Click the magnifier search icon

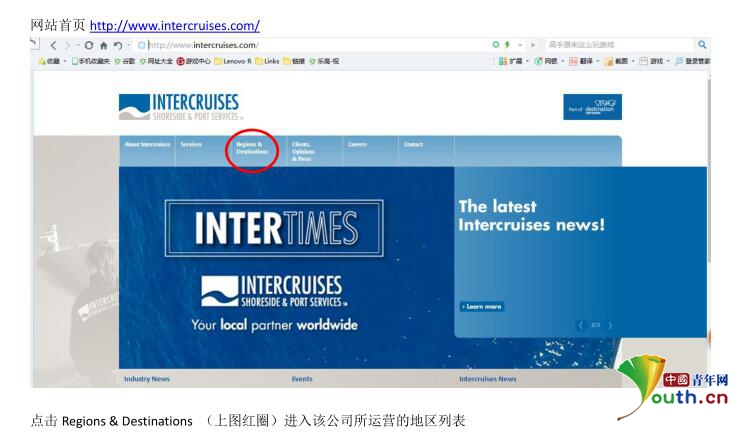pyautogui.click(x=702, y=45)
